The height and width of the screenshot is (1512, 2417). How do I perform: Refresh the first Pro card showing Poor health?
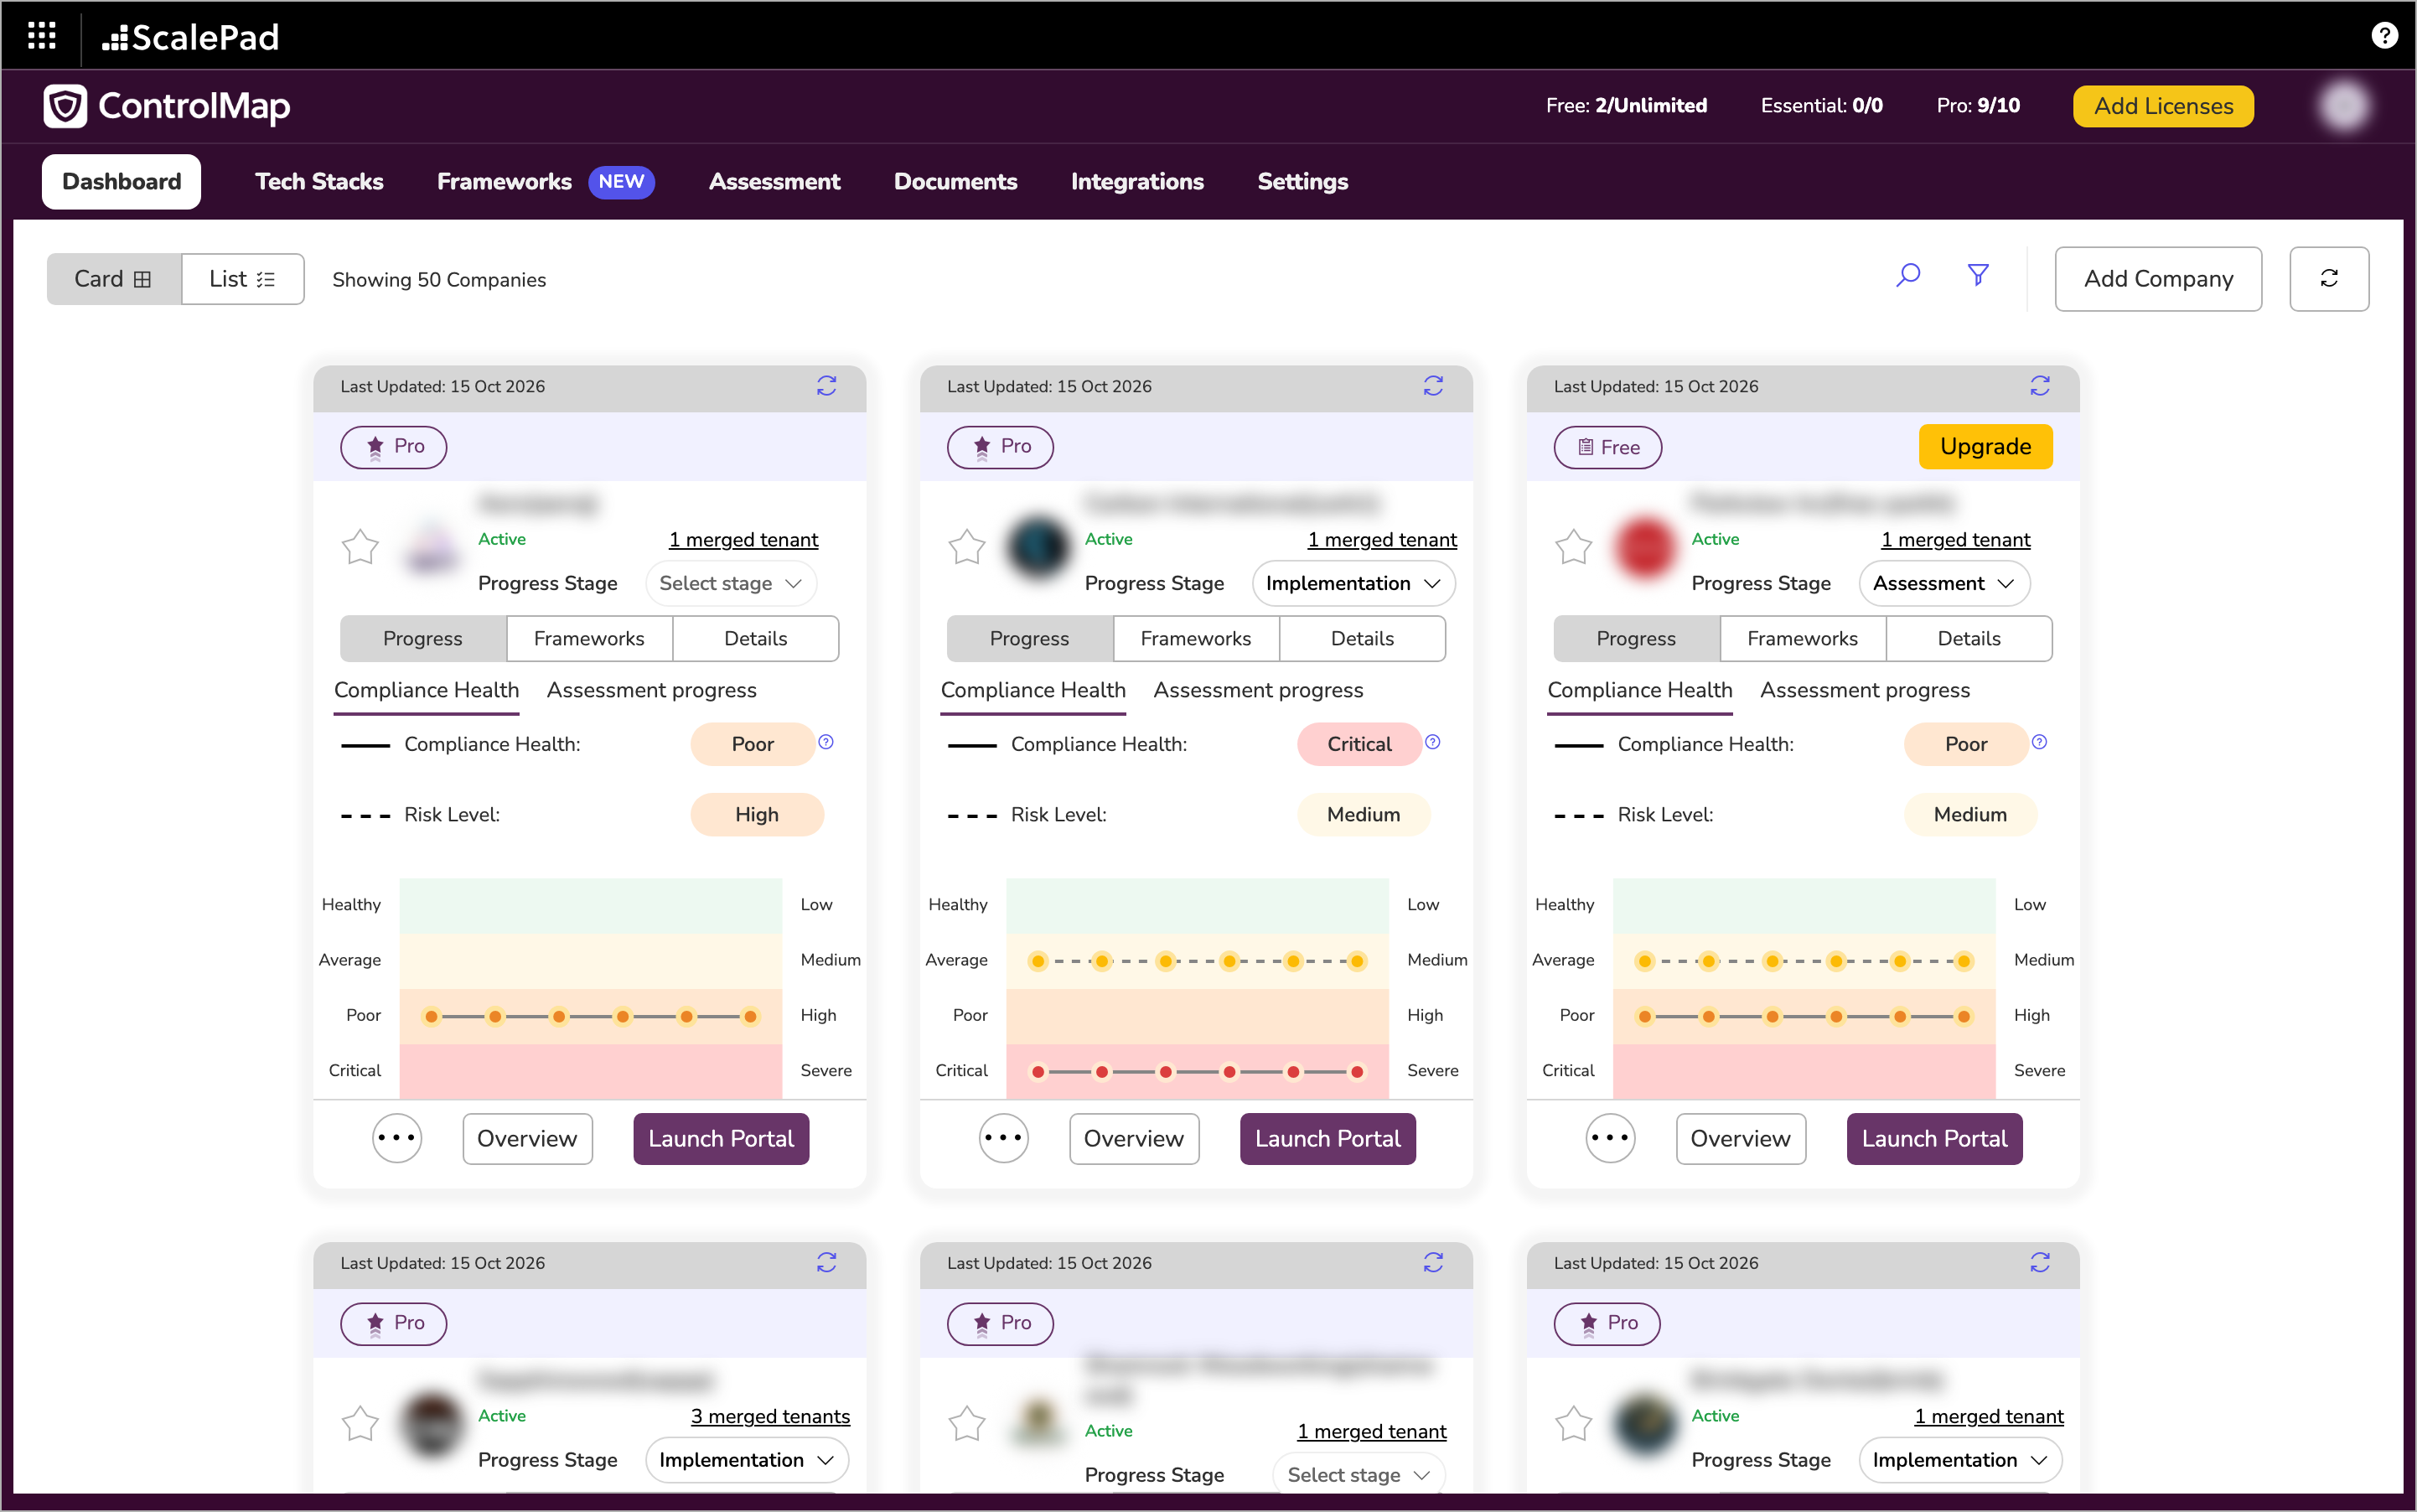coord(826,386)
